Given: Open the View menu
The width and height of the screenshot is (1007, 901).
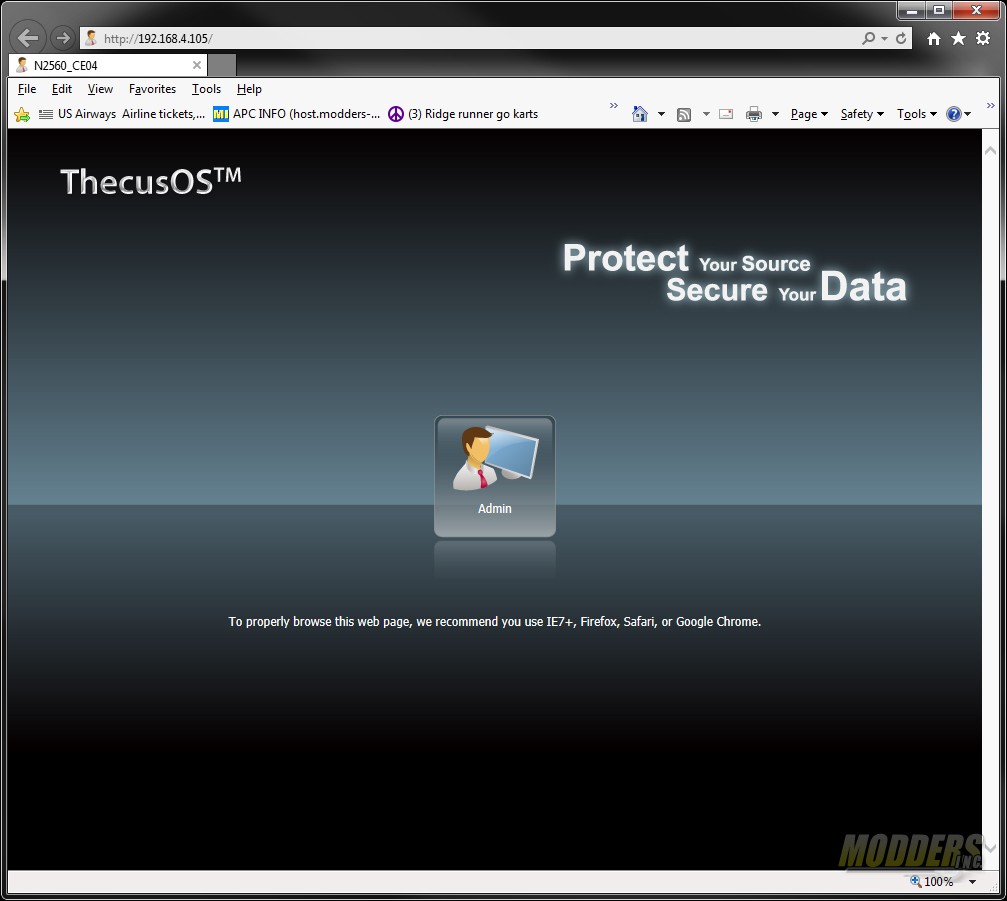Looking at the screenshot, I should (100, 89).
